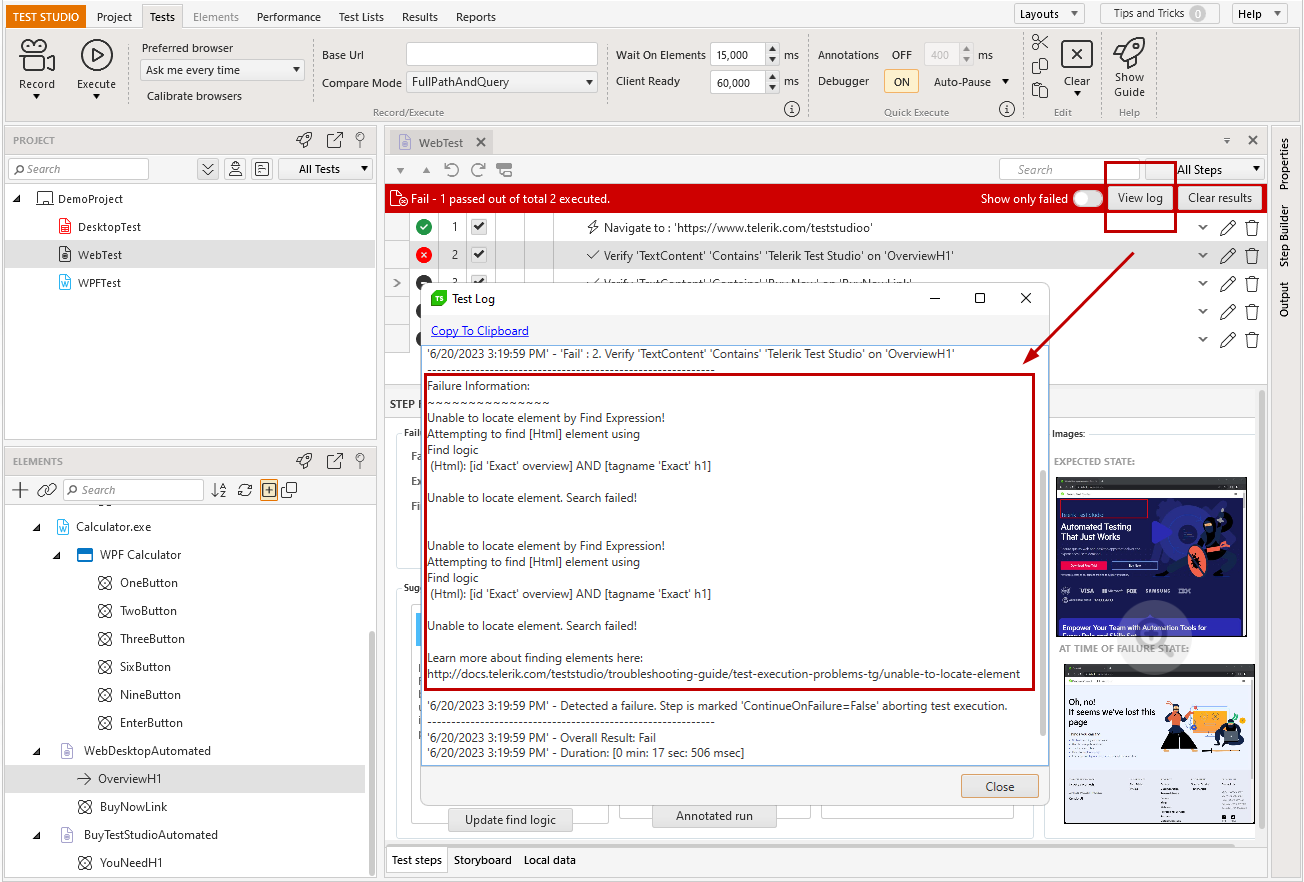The image size is (1304, 882).
Task: Sort elements alphabetically with A-Z icon
Action: (x=219, y=490)
